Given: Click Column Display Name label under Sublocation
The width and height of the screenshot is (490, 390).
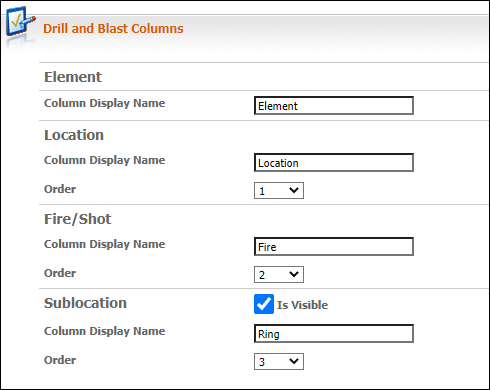Looking at the screenshot, I should pos(105,331).
